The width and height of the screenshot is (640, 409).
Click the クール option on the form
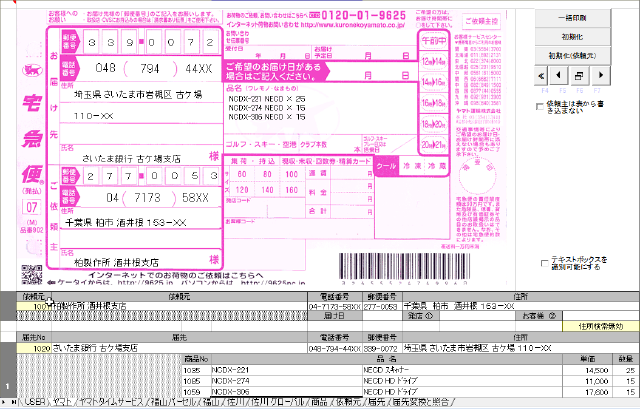[x=386, y=166]
